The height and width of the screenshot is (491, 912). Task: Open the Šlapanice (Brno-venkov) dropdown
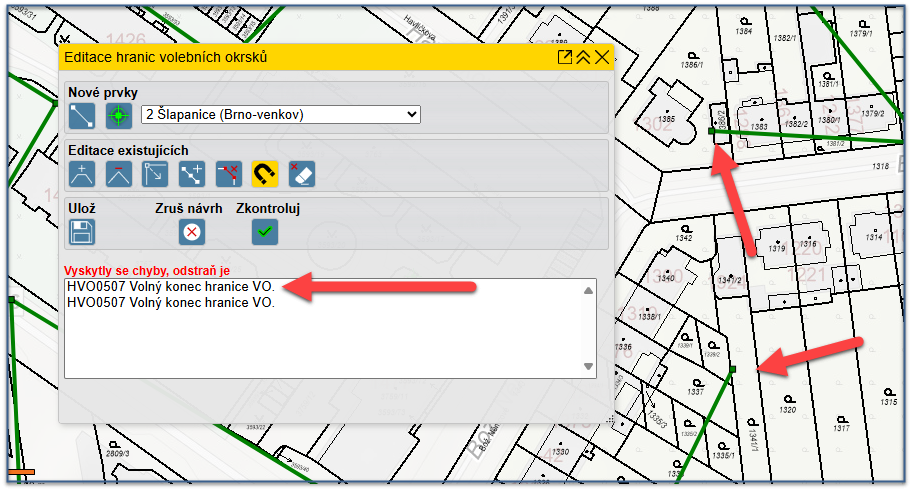[x=281, y=115]
